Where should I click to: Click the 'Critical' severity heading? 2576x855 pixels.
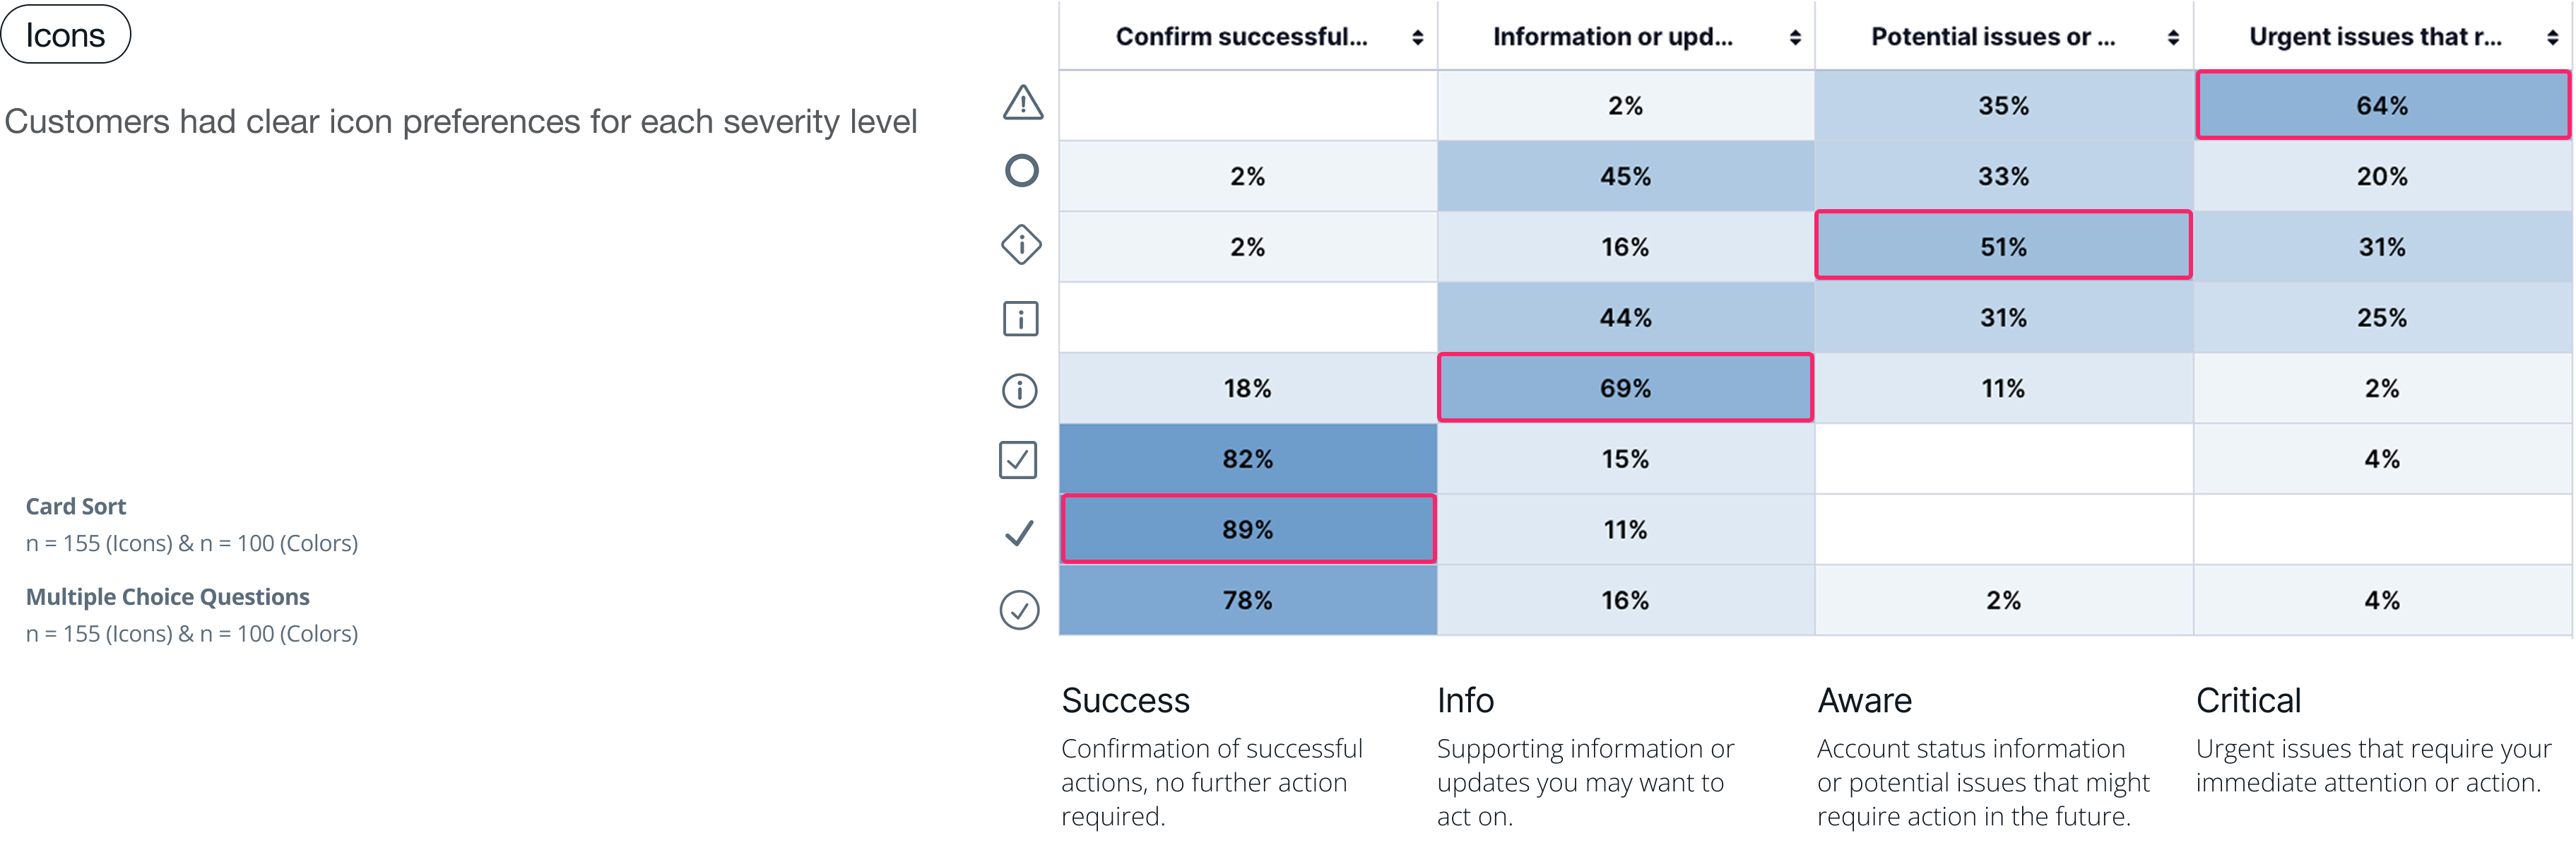pos(2248,701)
